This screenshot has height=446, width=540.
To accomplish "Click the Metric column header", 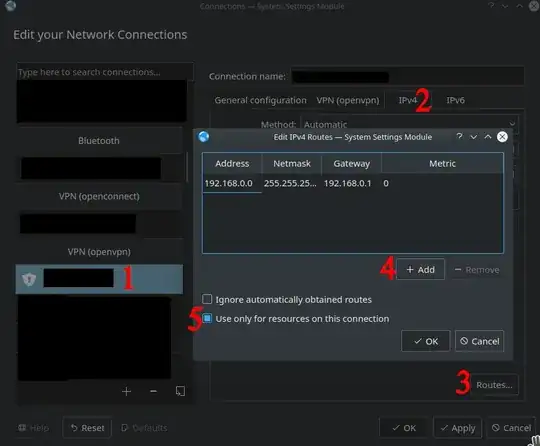I will [442, 163].
